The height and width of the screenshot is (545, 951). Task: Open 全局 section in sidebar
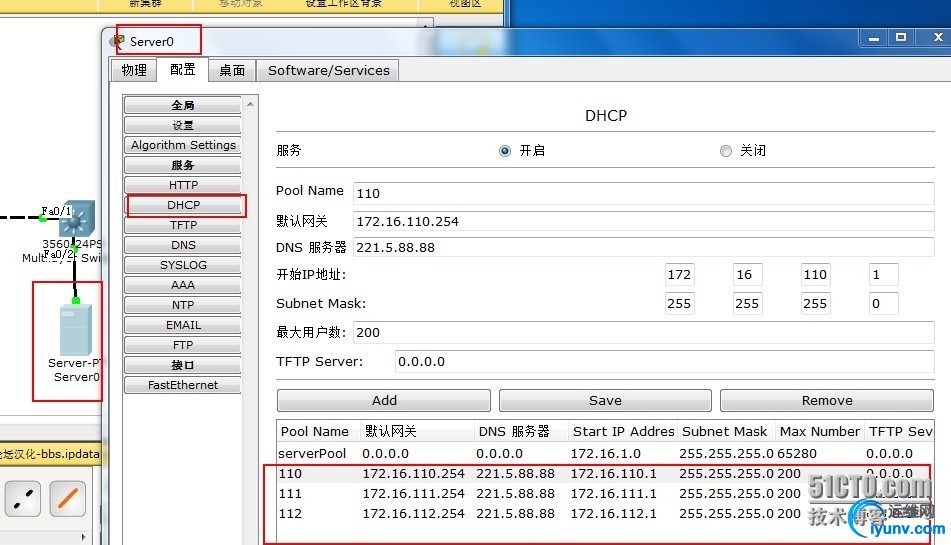pyautogui.click(x=183, y=105)
